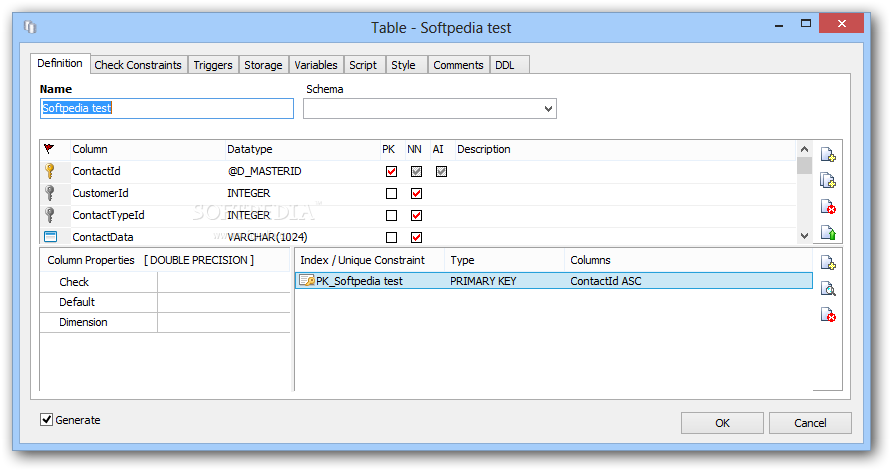
Task: Select the PK_Softpedia test index row
Action: click(554, 281)
